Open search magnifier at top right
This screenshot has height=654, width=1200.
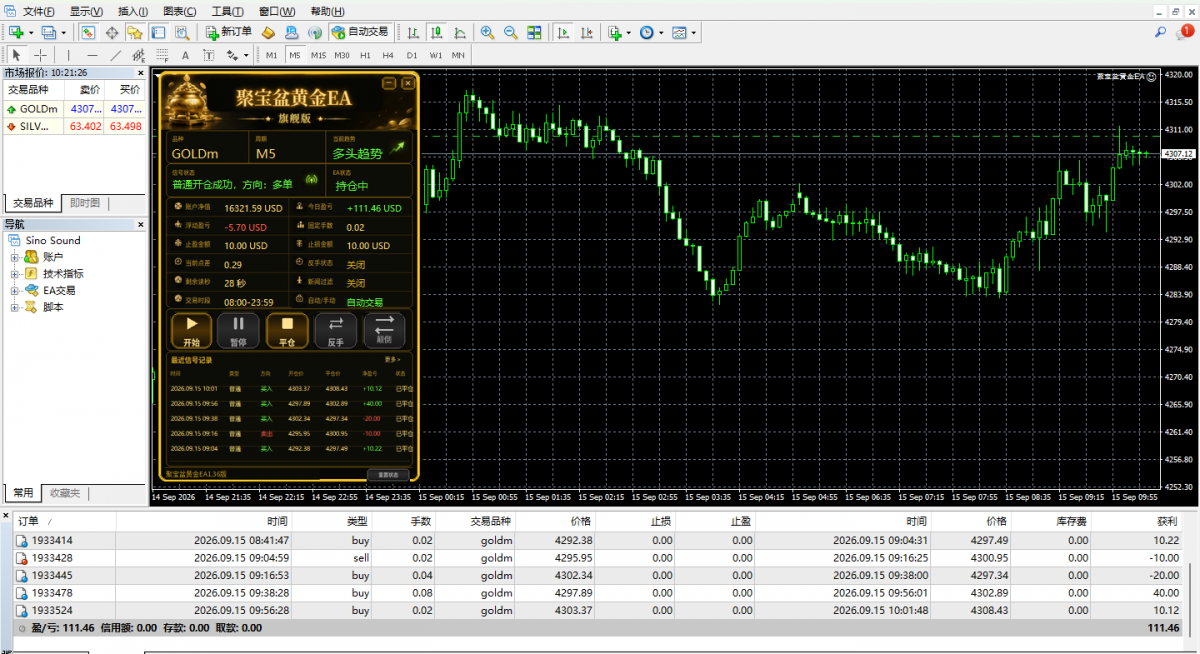point(1161,32)
